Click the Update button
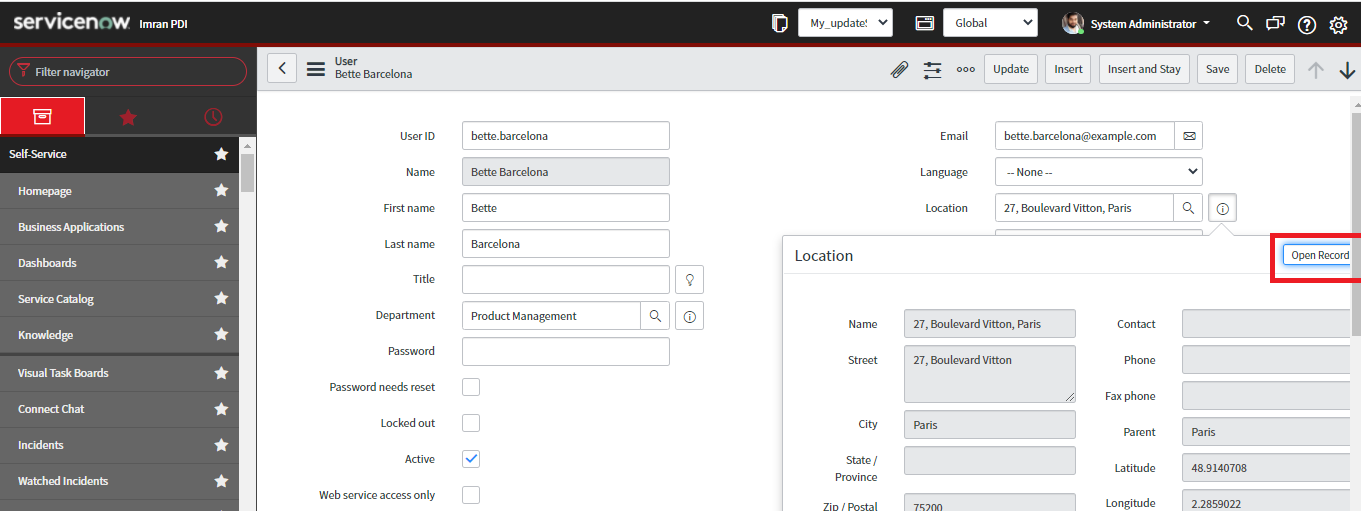Screen dimensions: 1361x511 (1011, 69)
